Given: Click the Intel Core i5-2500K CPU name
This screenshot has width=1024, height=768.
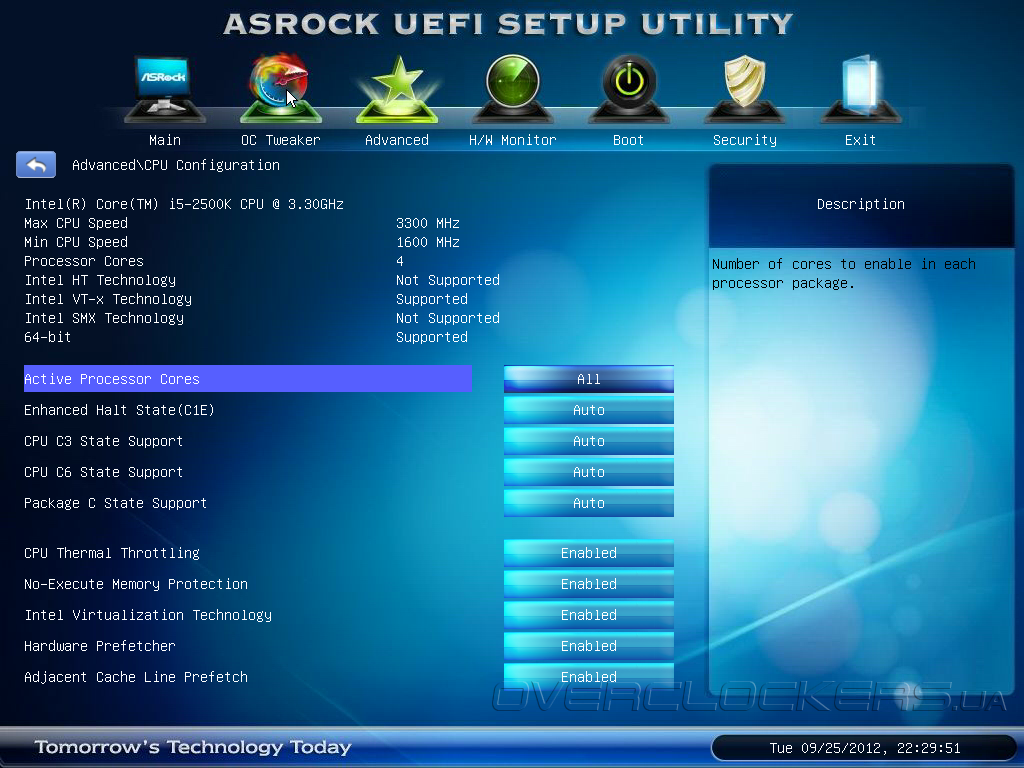Looking at the screenshot, I should point(184,204).
